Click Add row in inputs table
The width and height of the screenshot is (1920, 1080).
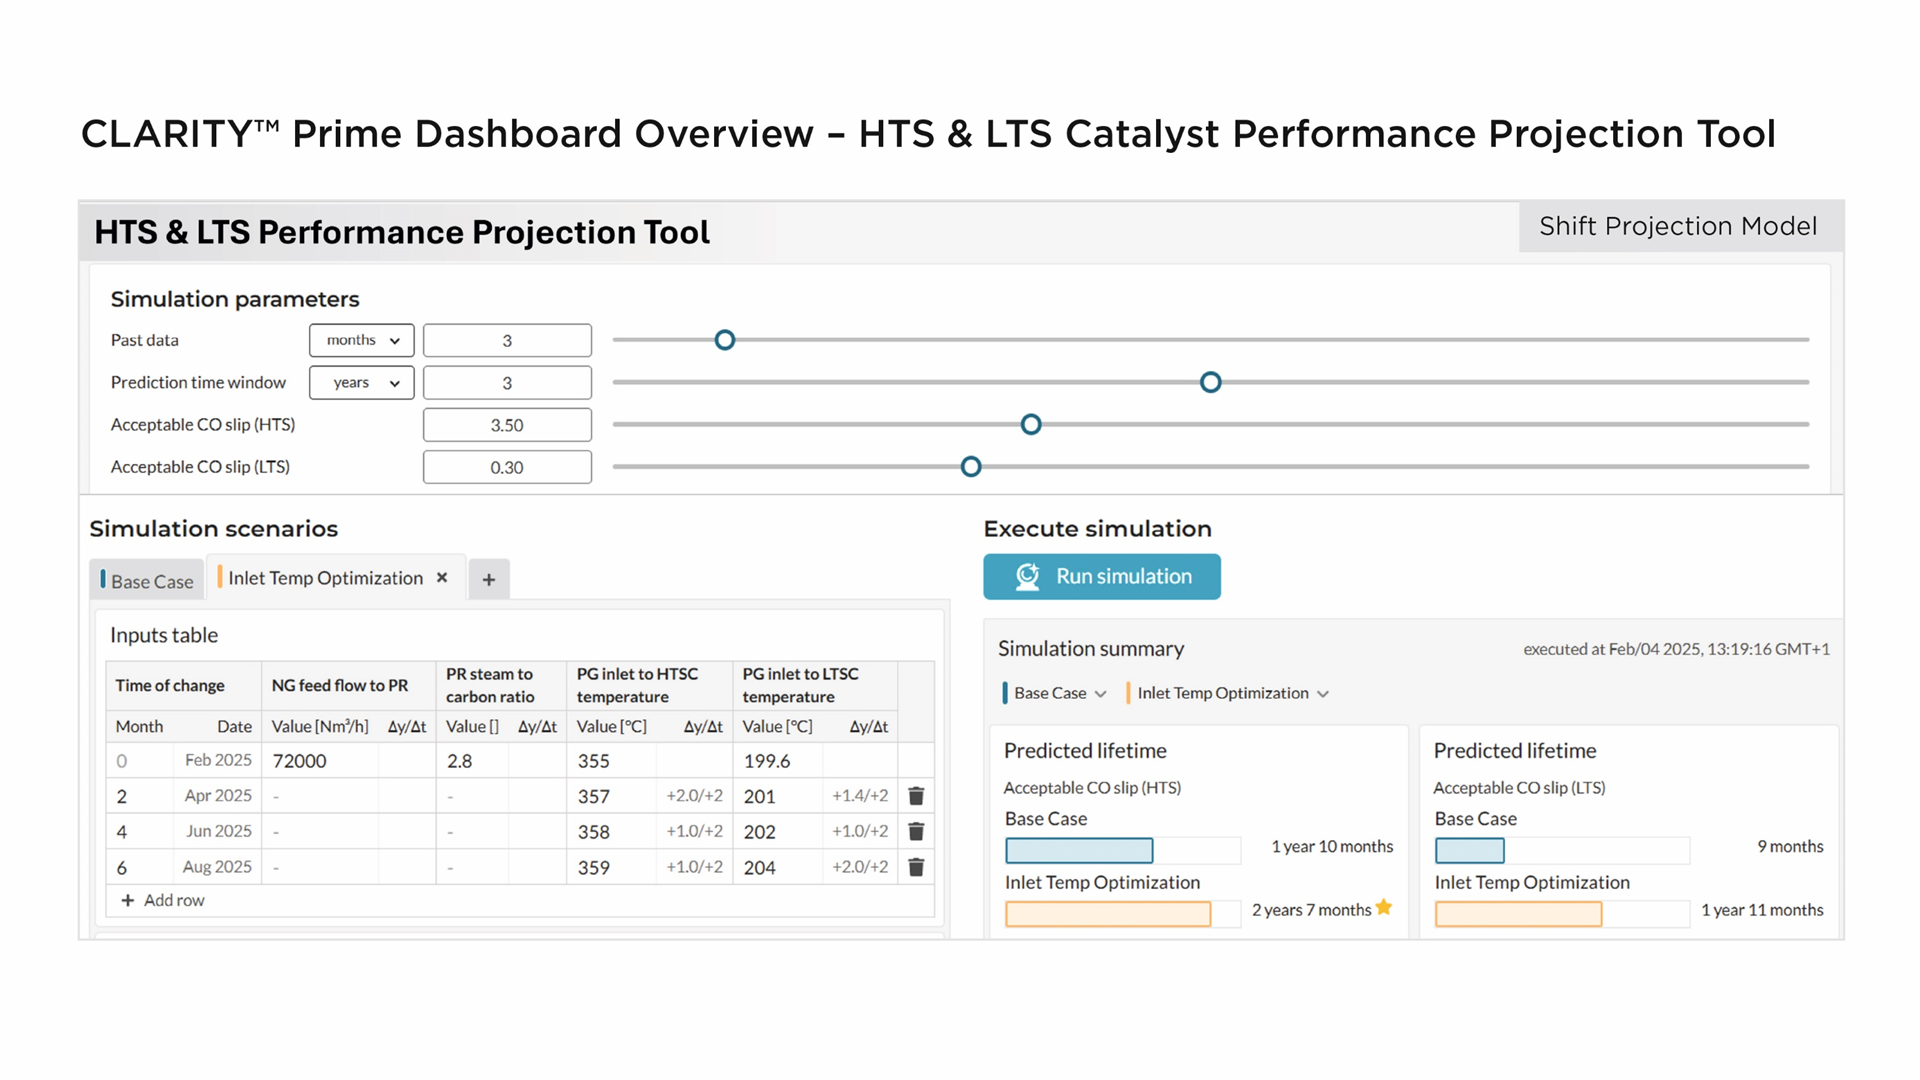pos(163,900)
